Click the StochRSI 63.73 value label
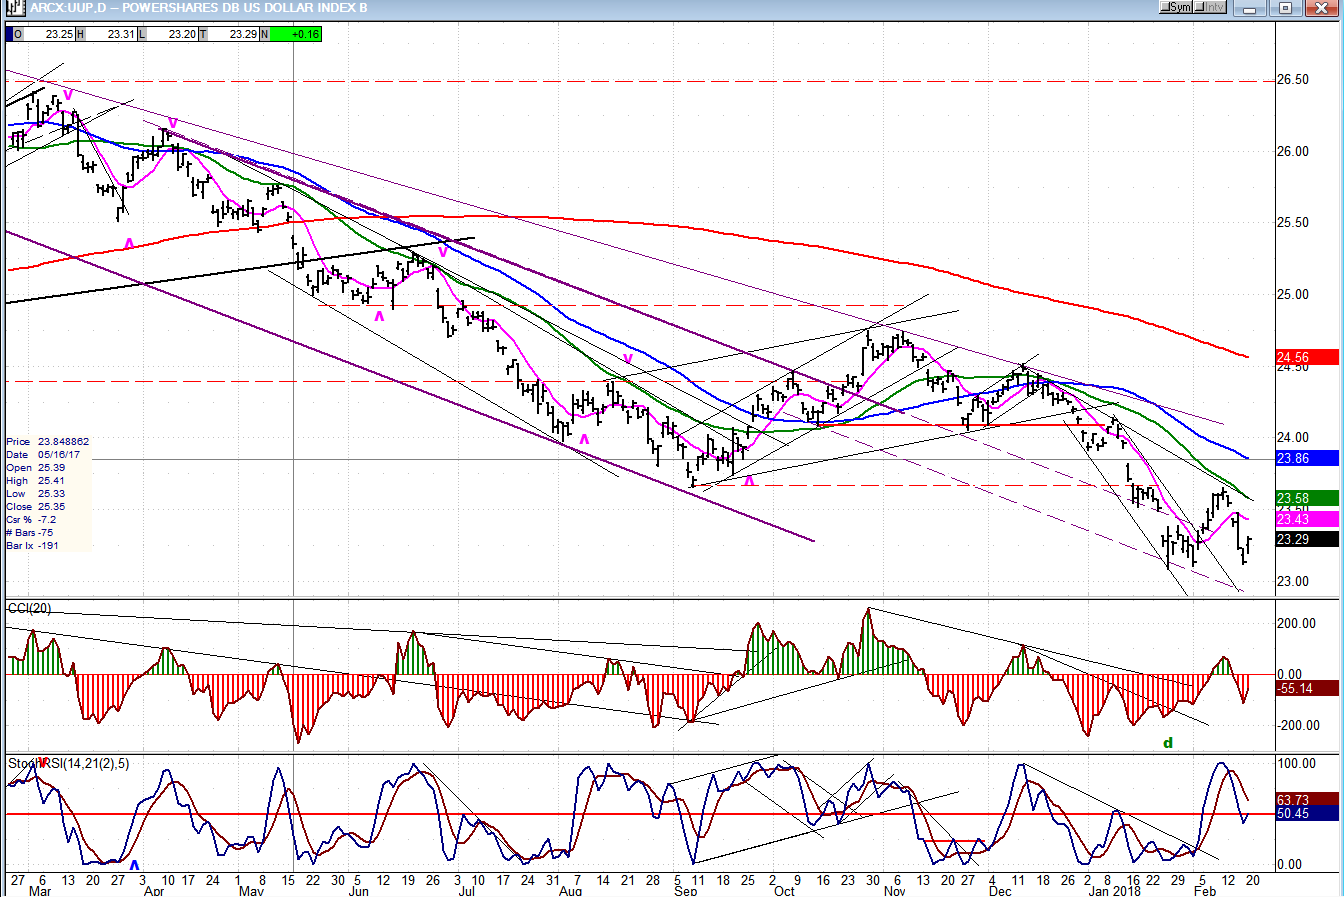This screenshot has height=897, width=1344. click(x=1306, y=799)
